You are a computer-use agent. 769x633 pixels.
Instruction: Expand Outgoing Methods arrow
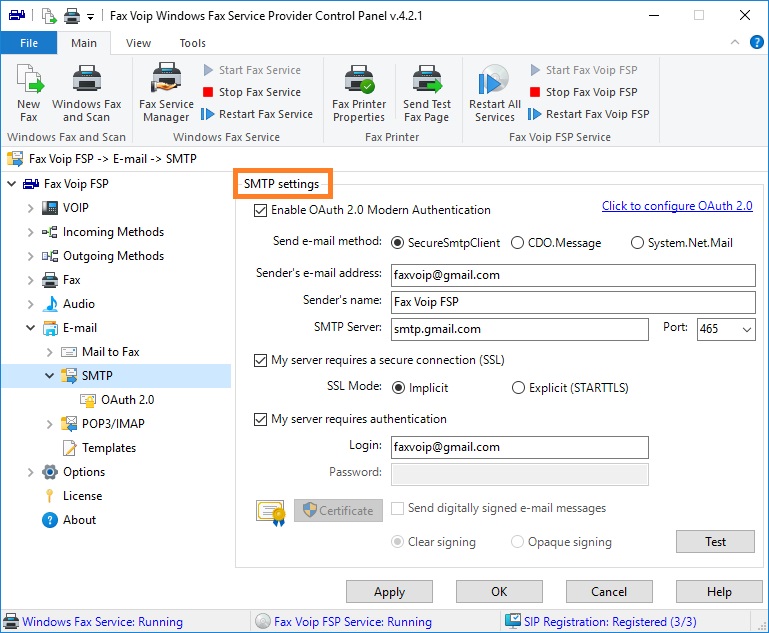pos(30,256)
